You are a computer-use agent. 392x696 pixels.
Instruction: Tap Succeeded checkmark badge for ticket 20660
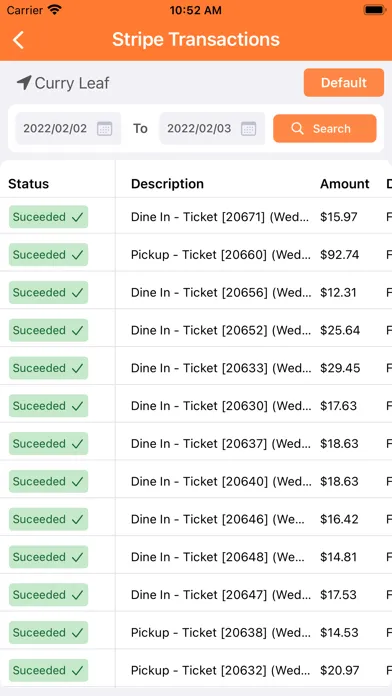(48, 255)
